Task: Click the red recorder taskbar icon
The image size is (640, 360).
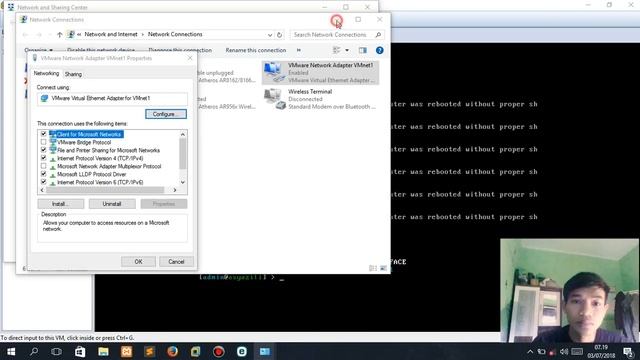Action: point(218,351)
